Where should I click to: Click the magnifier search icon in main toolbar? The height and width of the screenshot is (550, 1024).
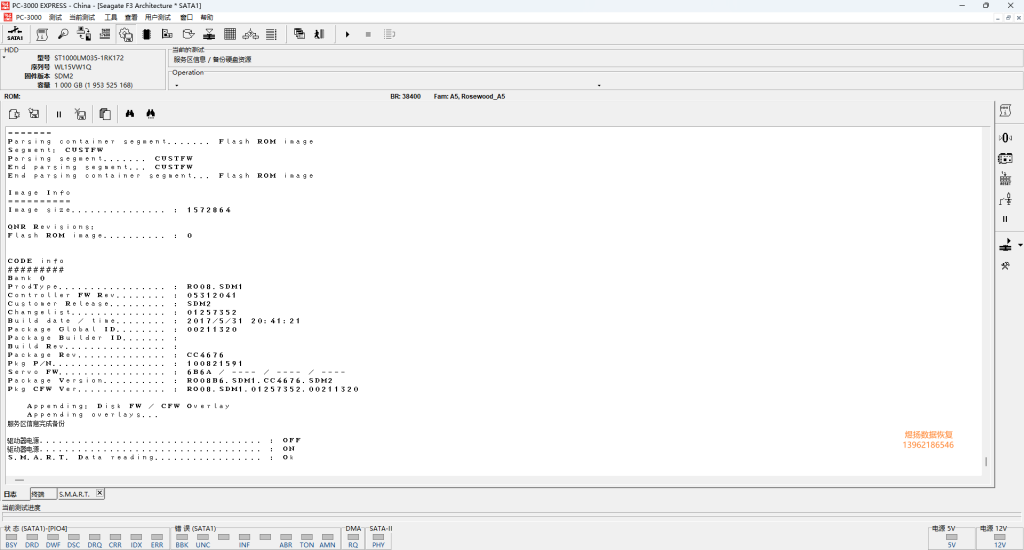point(63,34)
